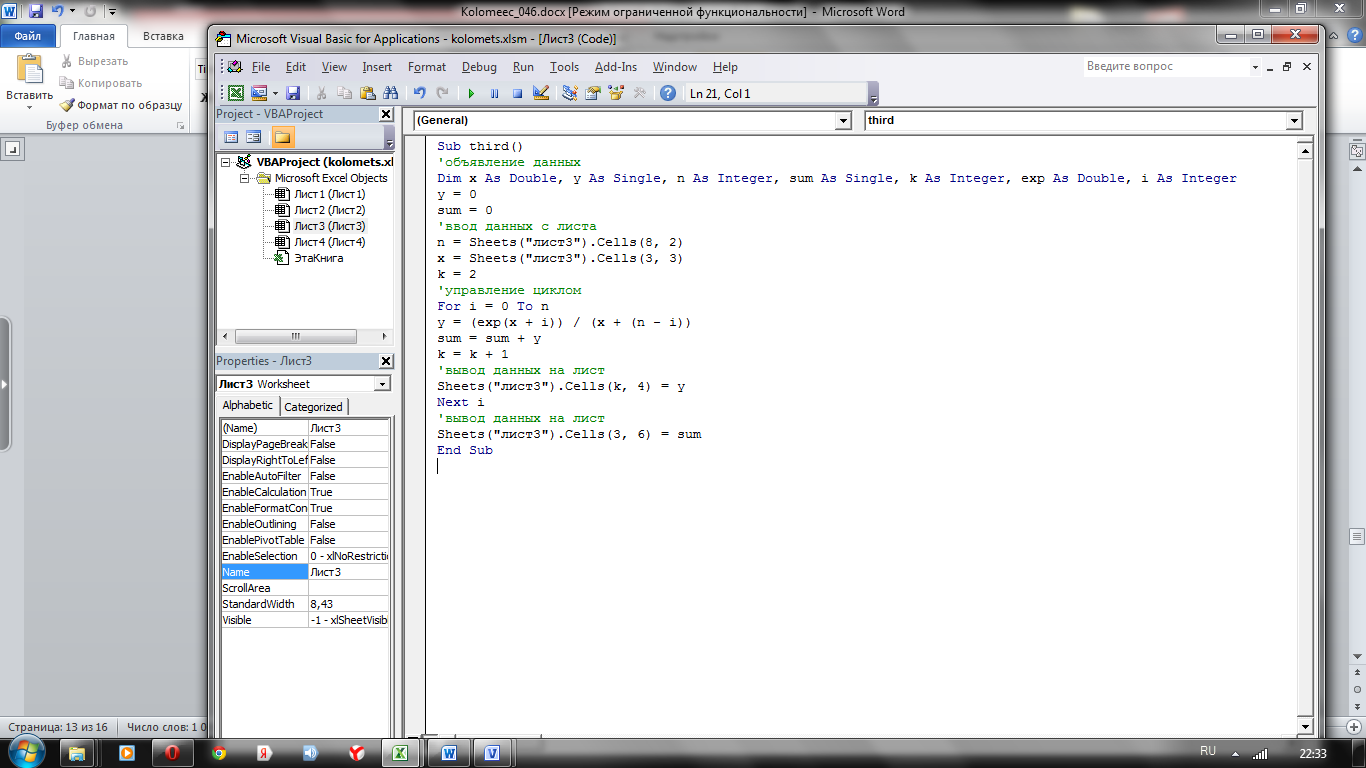Click the Break pause icon
The image size is (1366, 768).
coord(494,93)
